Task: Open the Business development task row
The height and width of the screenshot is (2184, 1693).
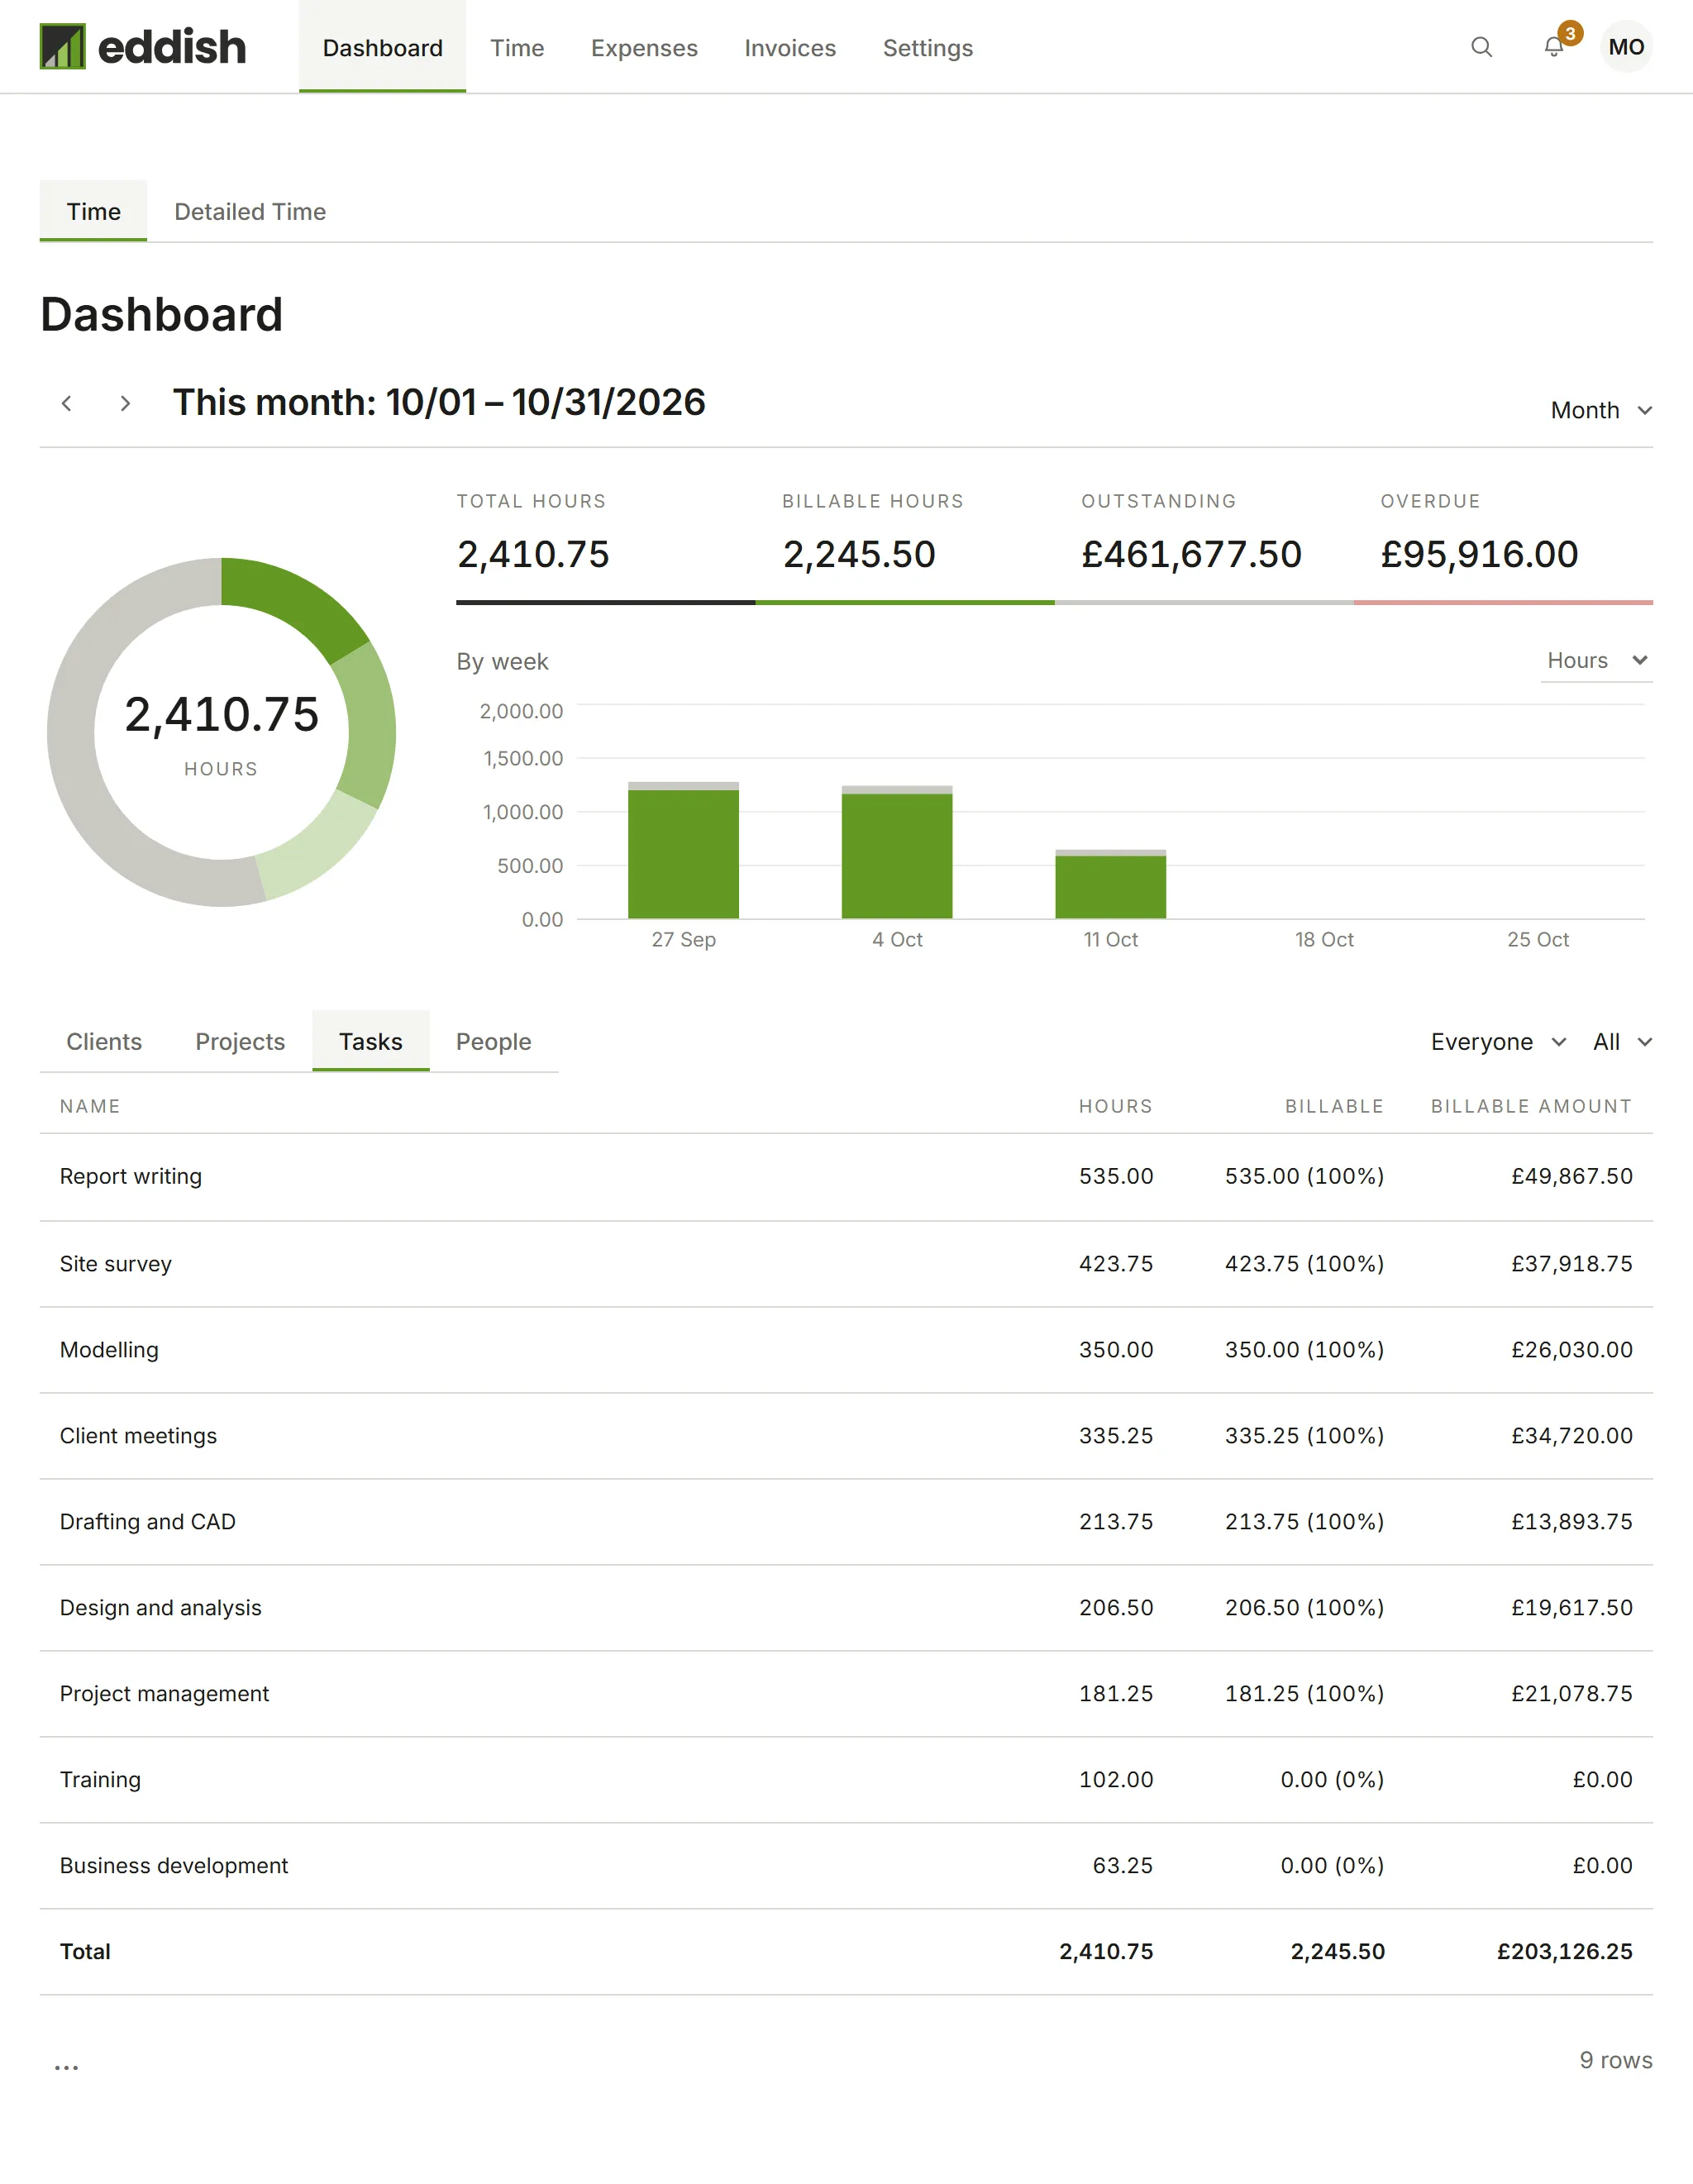Action: pyautogui.click(x=846, y=1866)
